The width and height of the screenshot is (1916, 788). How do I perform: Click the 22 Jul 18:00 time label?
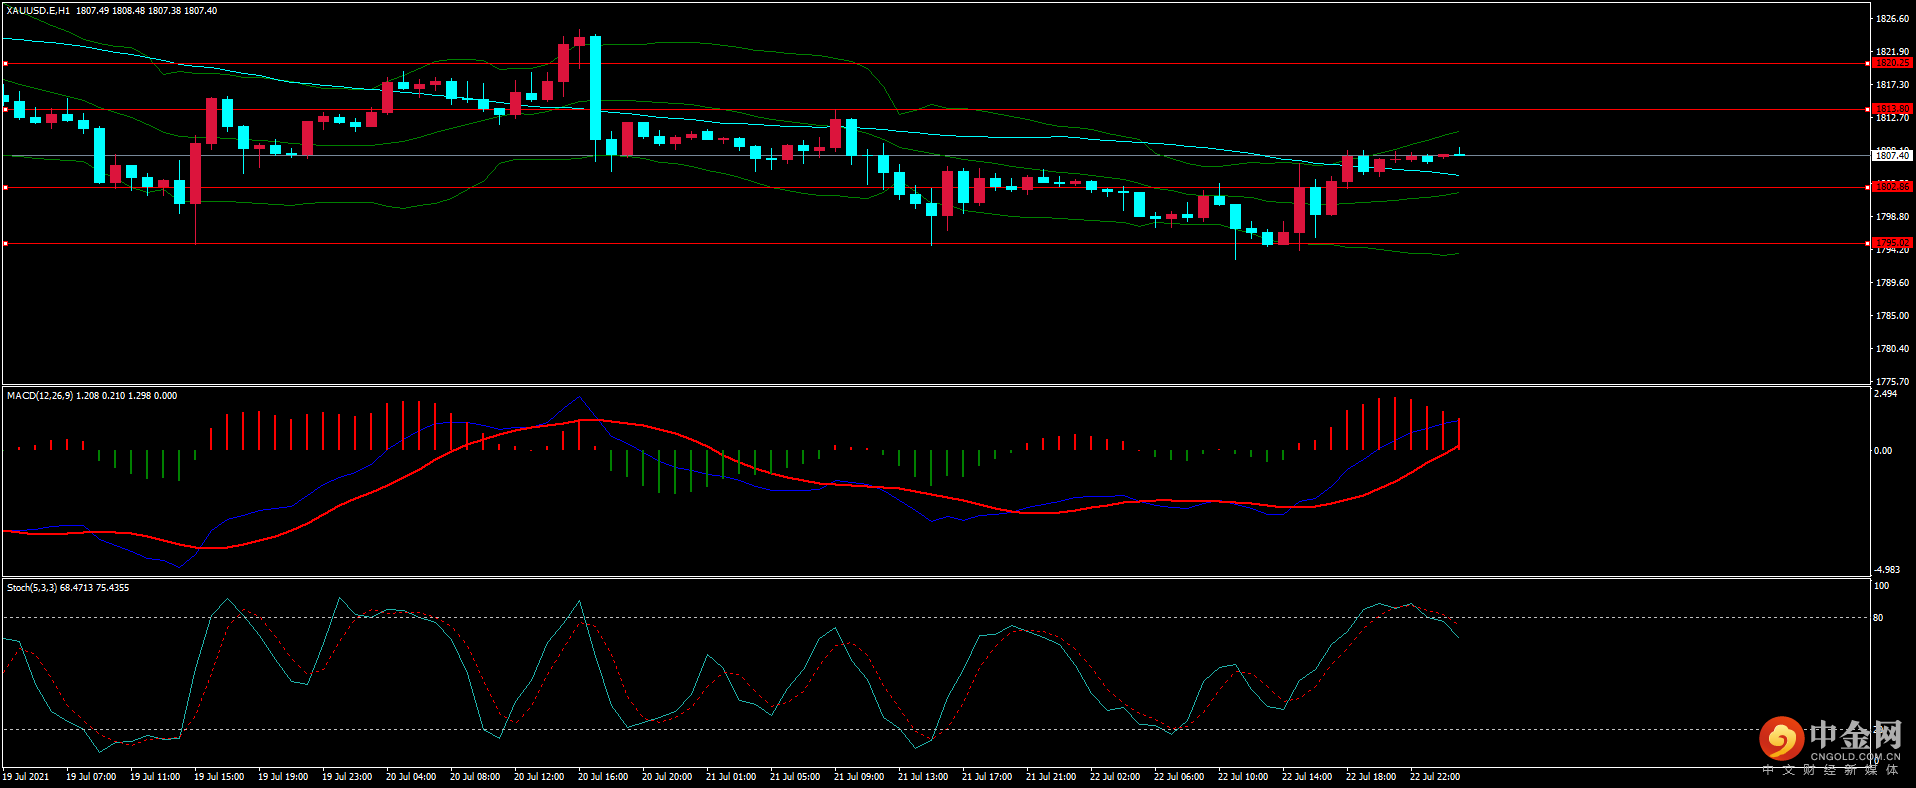(x=1371, y=777)
